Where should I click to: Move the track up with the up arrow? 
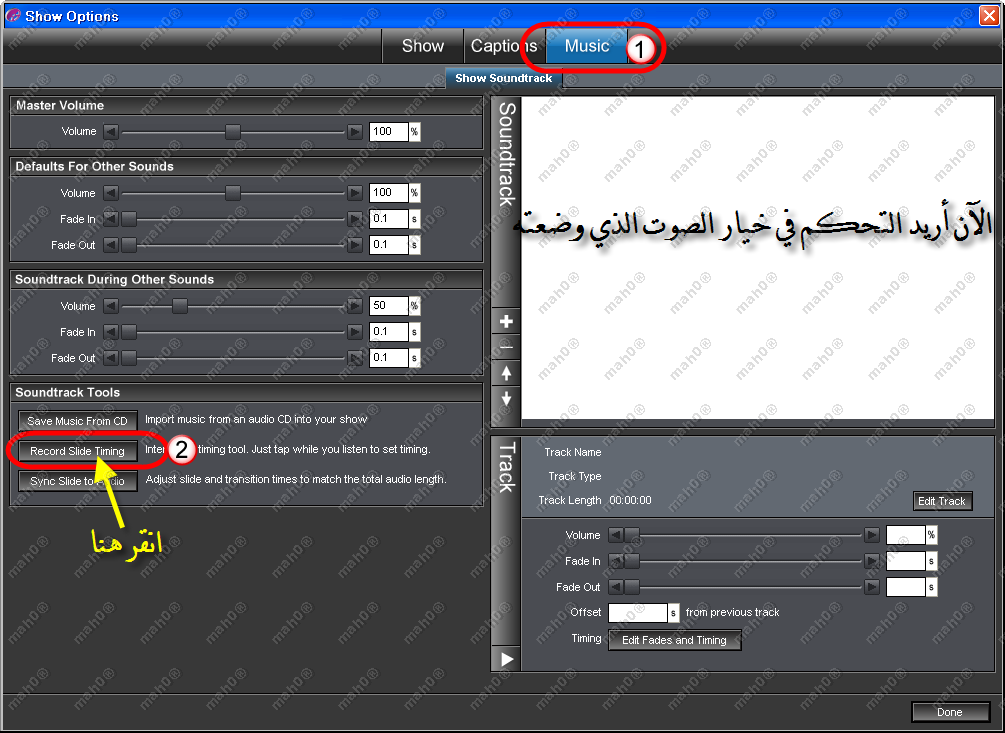click(506, 373)
